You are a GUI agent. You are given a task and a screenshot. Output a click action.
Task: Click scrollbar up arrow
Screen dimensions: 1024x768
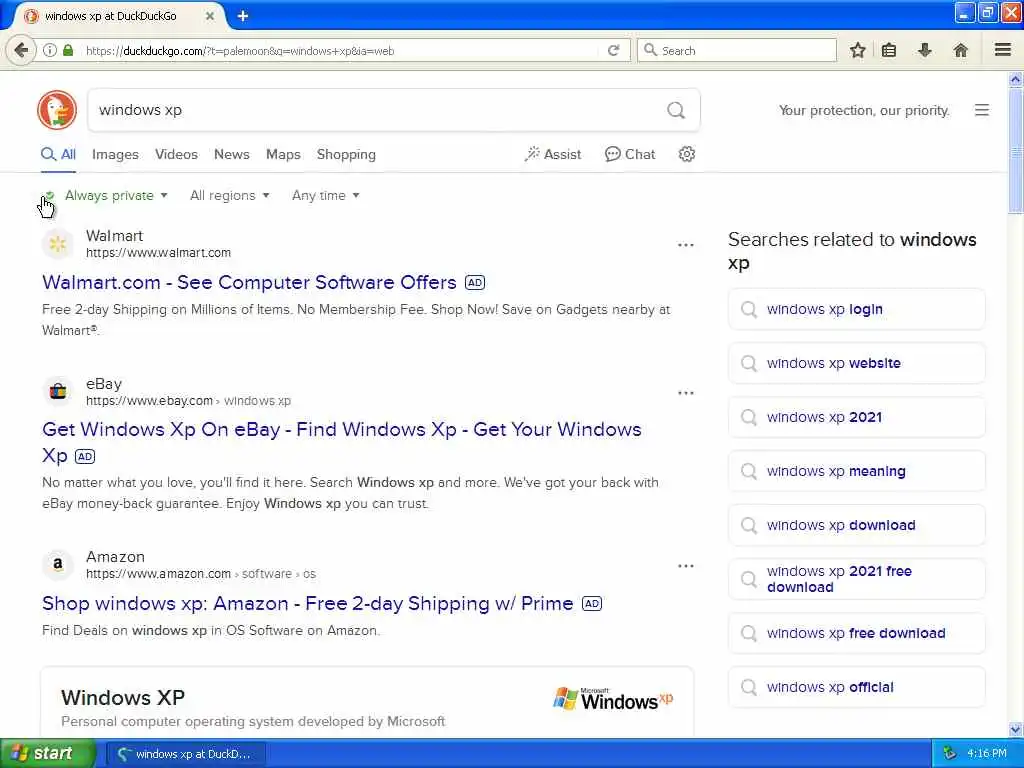click(1016, 80)
